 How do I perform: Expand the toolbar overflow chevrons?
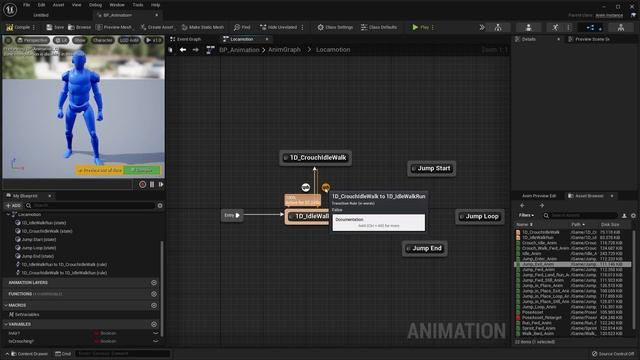[482, 27]
